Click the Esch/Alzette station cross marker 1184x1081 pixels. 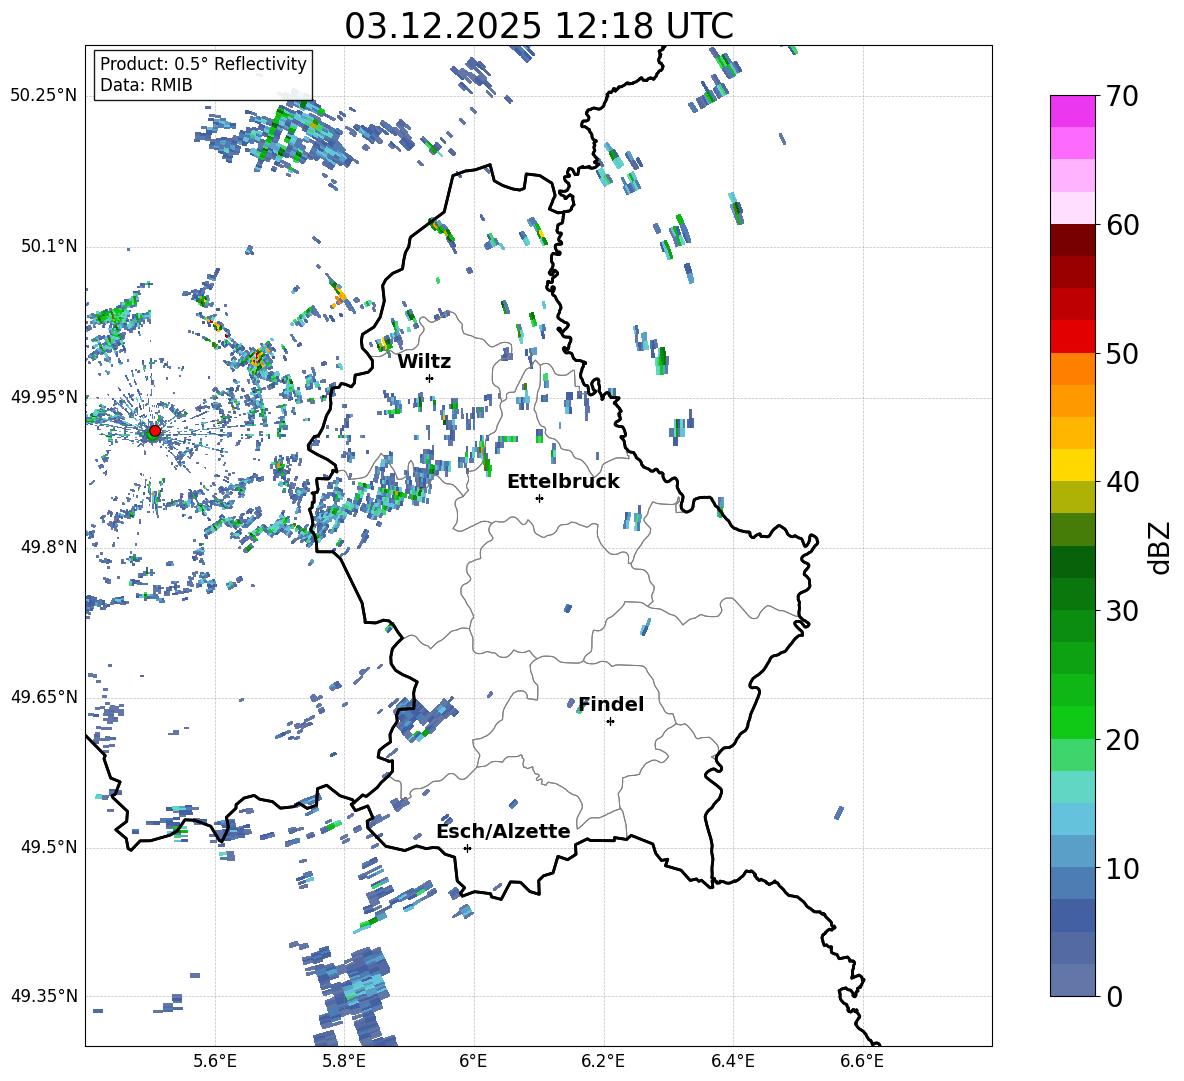[x=467, y=848]
